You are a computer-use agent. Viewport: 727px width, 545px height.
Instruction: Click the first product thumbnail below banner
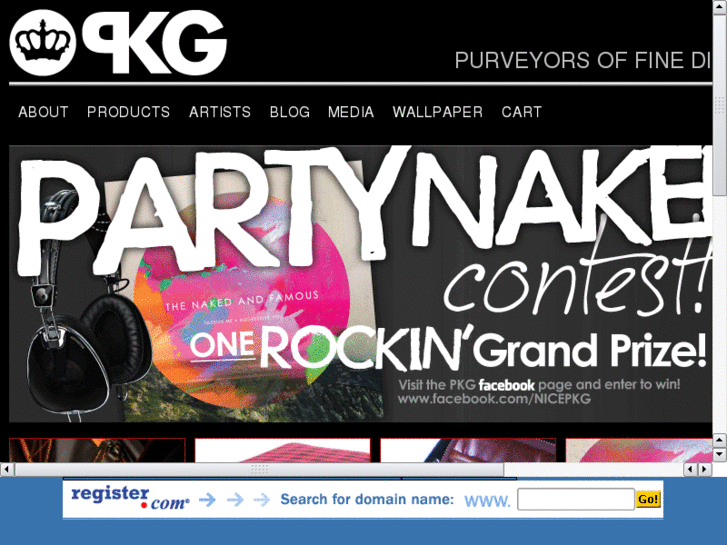pos(97,450)
